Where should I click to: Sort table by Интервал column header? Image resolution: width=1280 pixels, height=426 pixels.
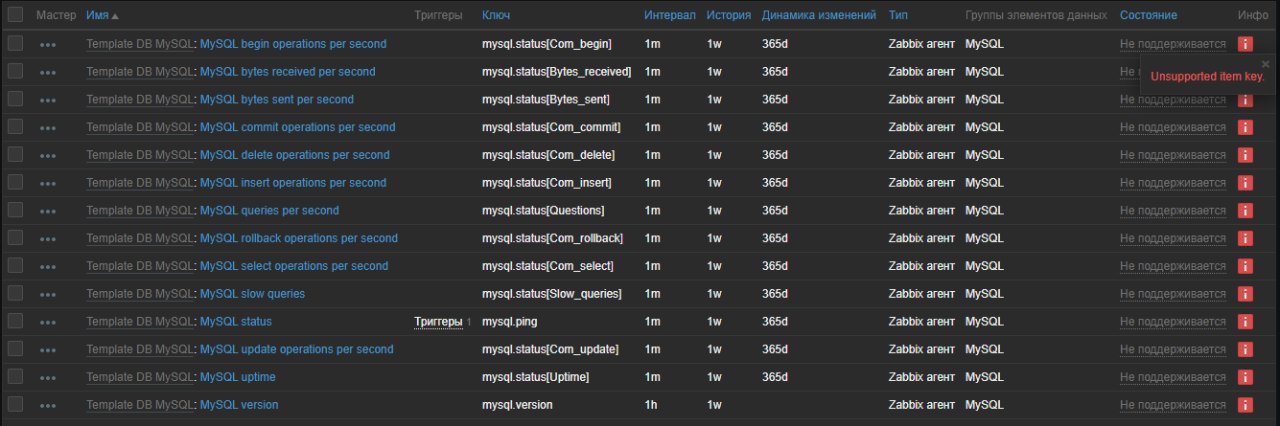pos(668,16)
